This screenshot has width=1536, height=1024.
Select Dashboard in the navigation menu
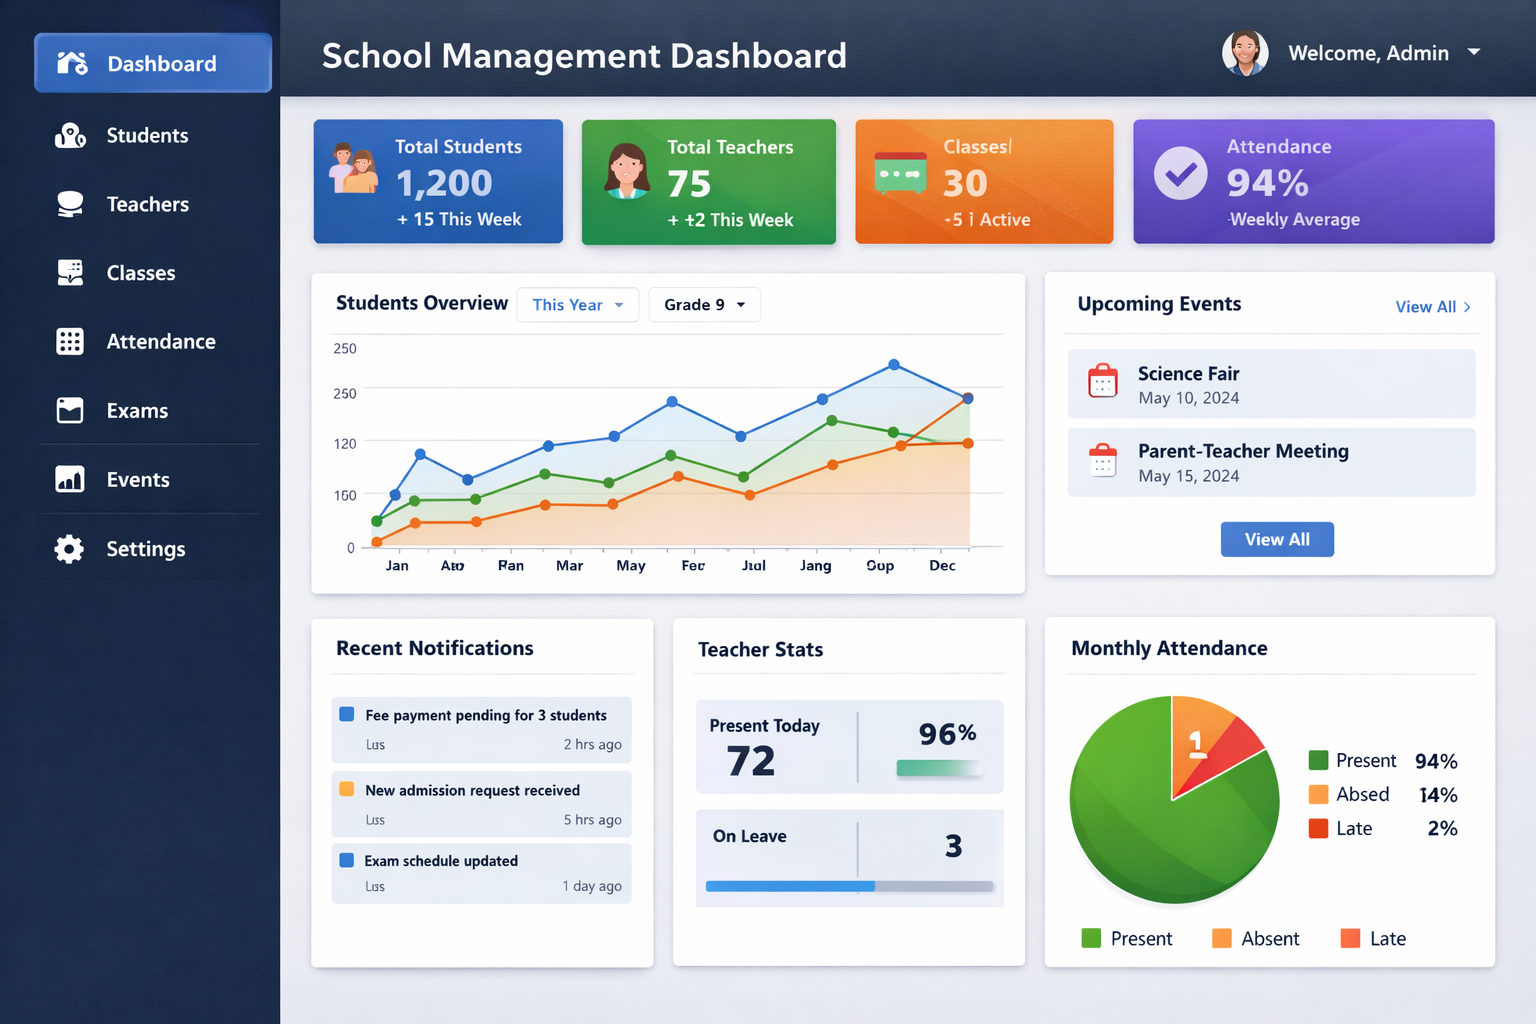[152, 62]
